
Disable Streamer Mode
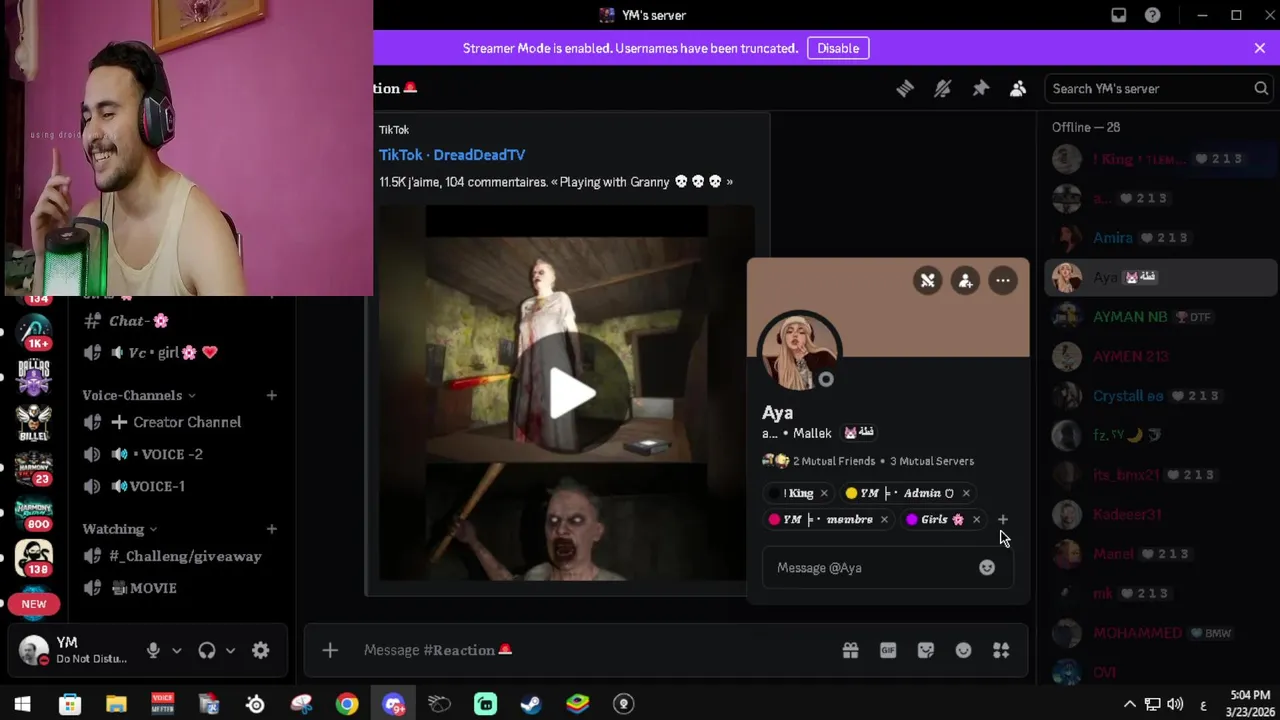click(x=838, y=48)
